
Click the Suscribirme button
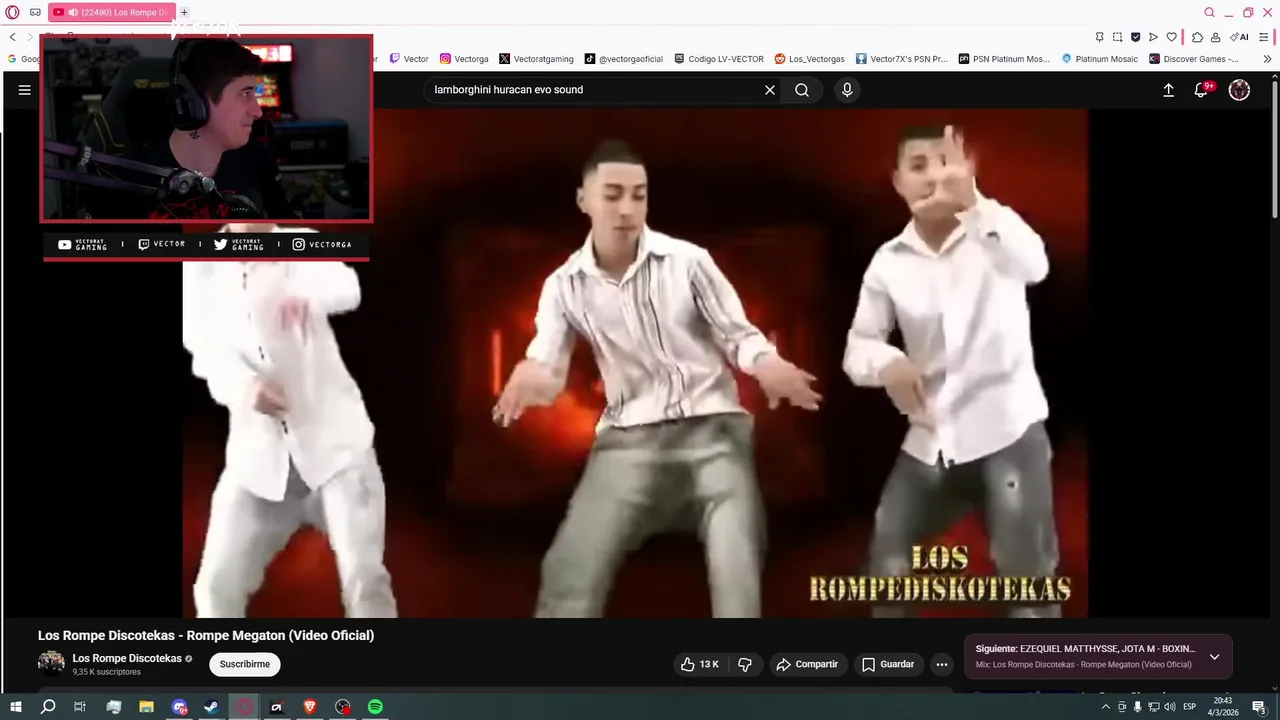[245, 664]
